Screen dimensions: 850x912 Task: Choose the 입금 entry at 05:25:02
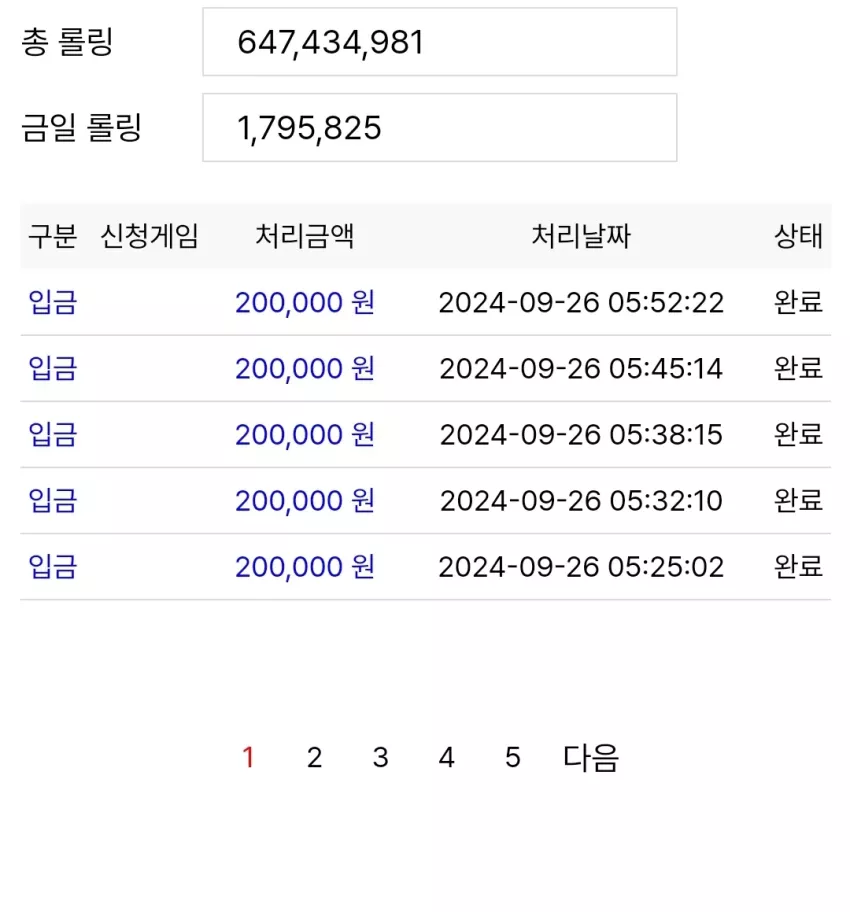[x=52, y=567]
